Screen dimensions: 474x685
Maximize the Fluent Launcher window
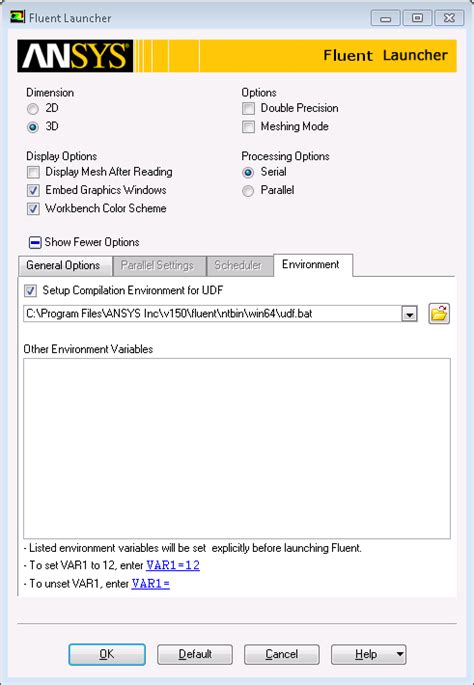[x=417, y=18]
